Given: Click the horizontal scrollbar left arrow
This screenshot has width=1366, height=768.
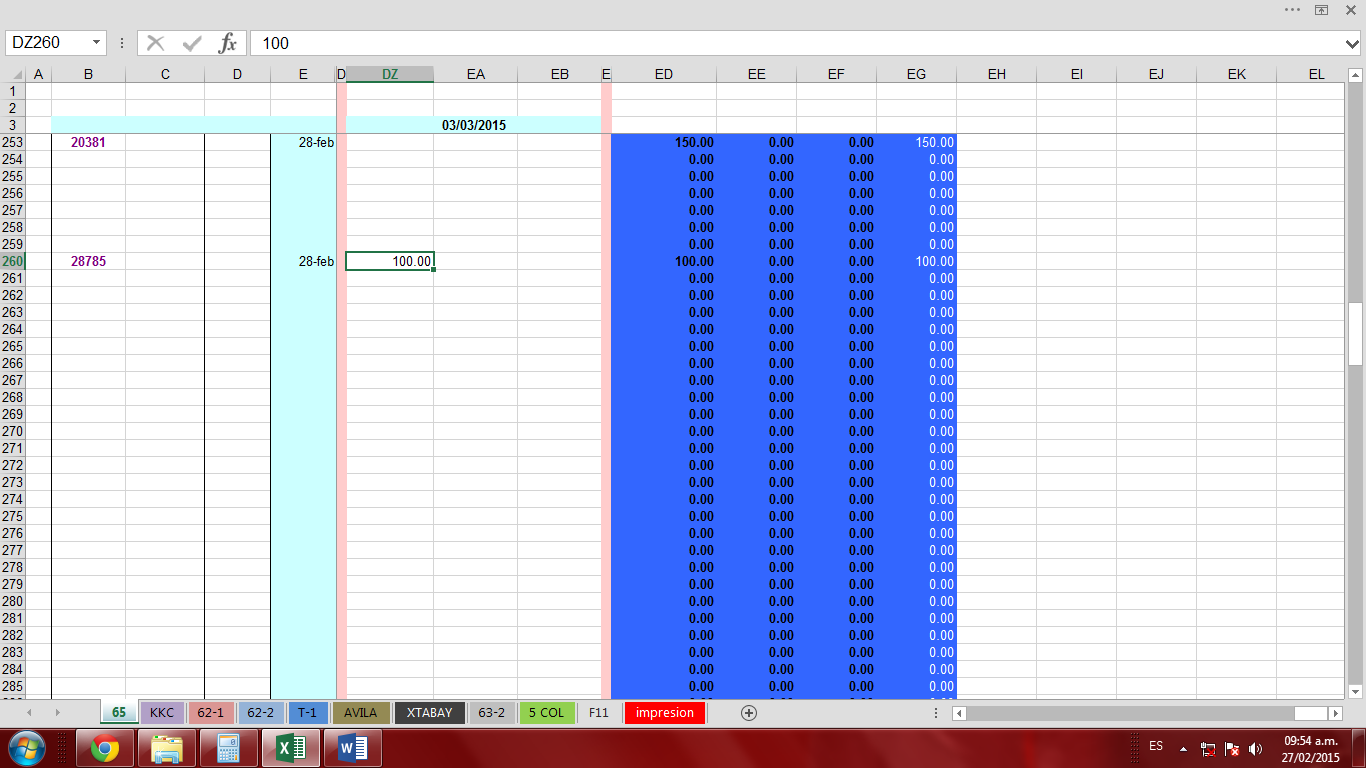Looking at the screenshot, I should (959, 713).
